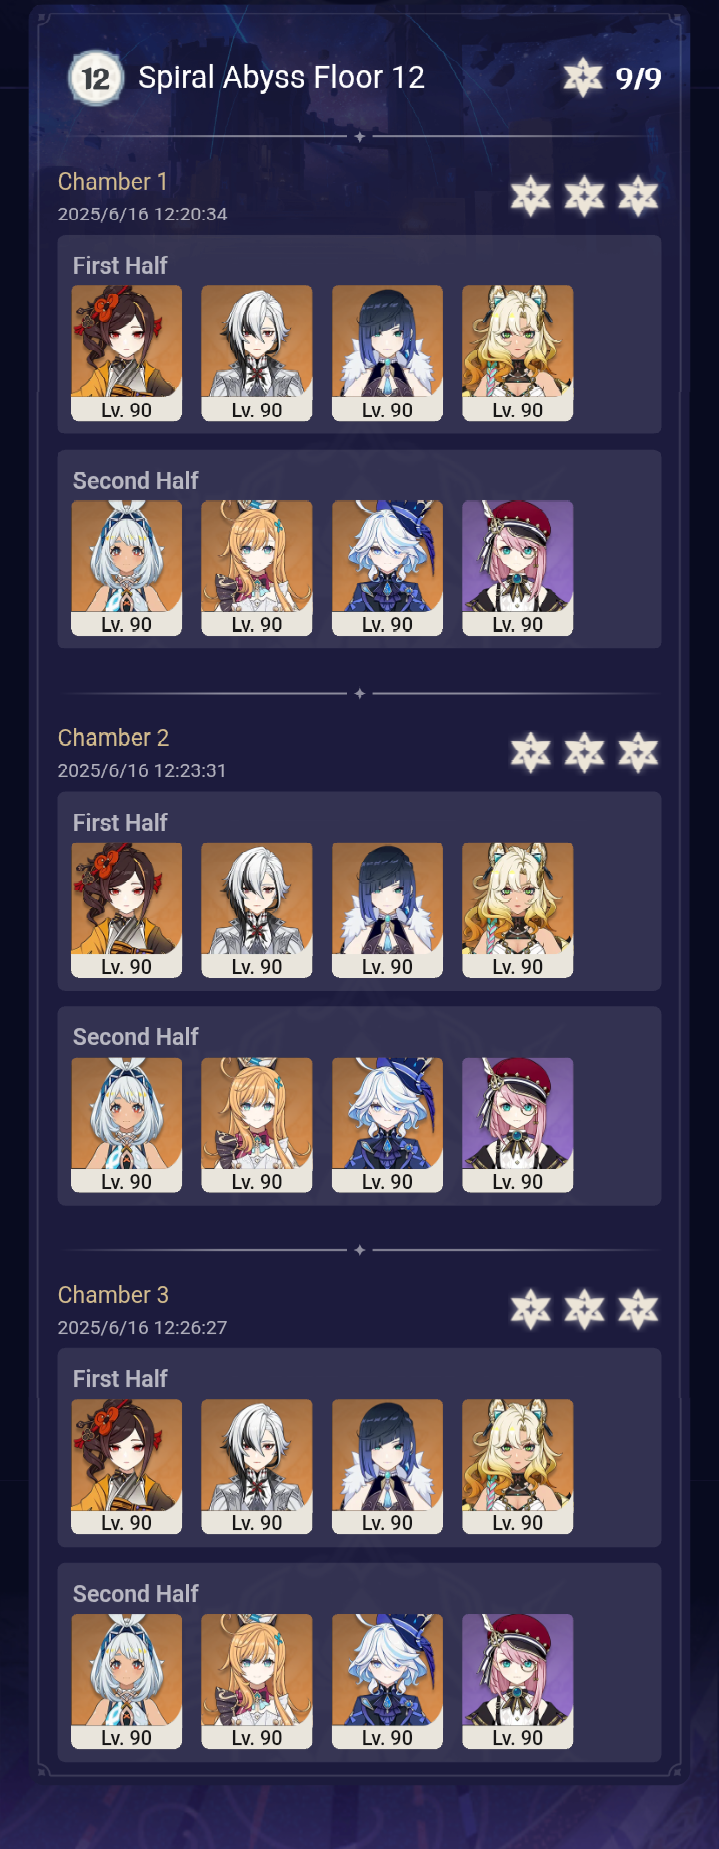Viewport: 719px width, 1849px height.
Task: Click the 9/9 total star icon
Action: click(582, 78)
